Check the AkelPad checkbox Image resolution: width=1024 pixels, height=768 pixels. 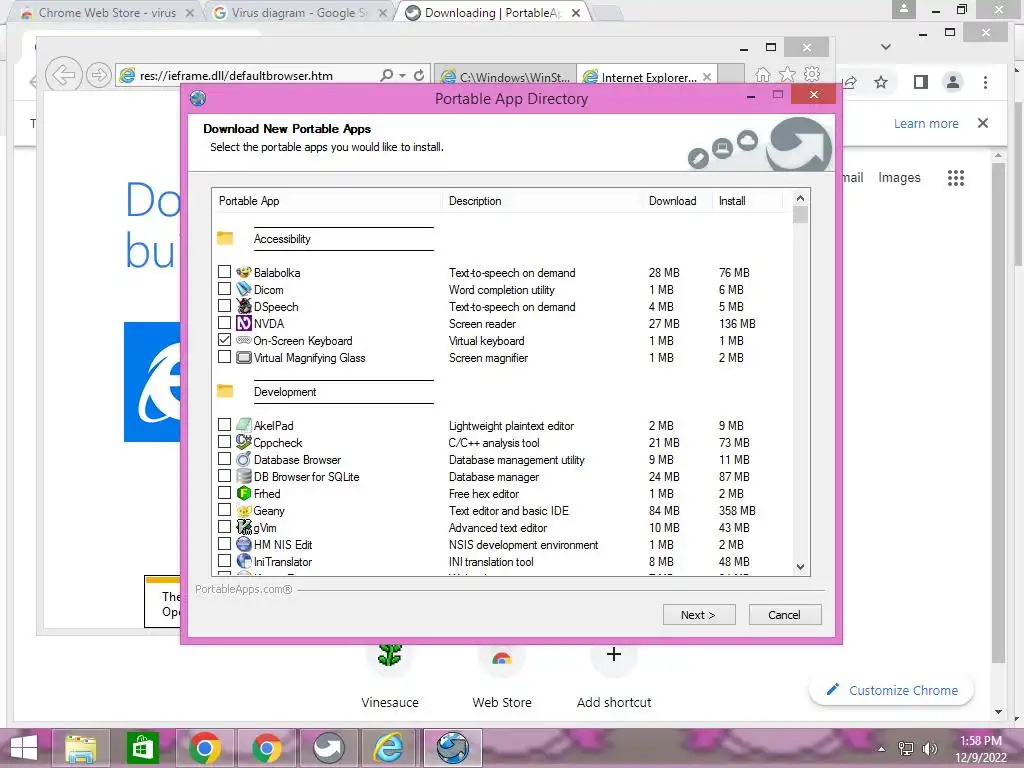[x=224, y=424]
